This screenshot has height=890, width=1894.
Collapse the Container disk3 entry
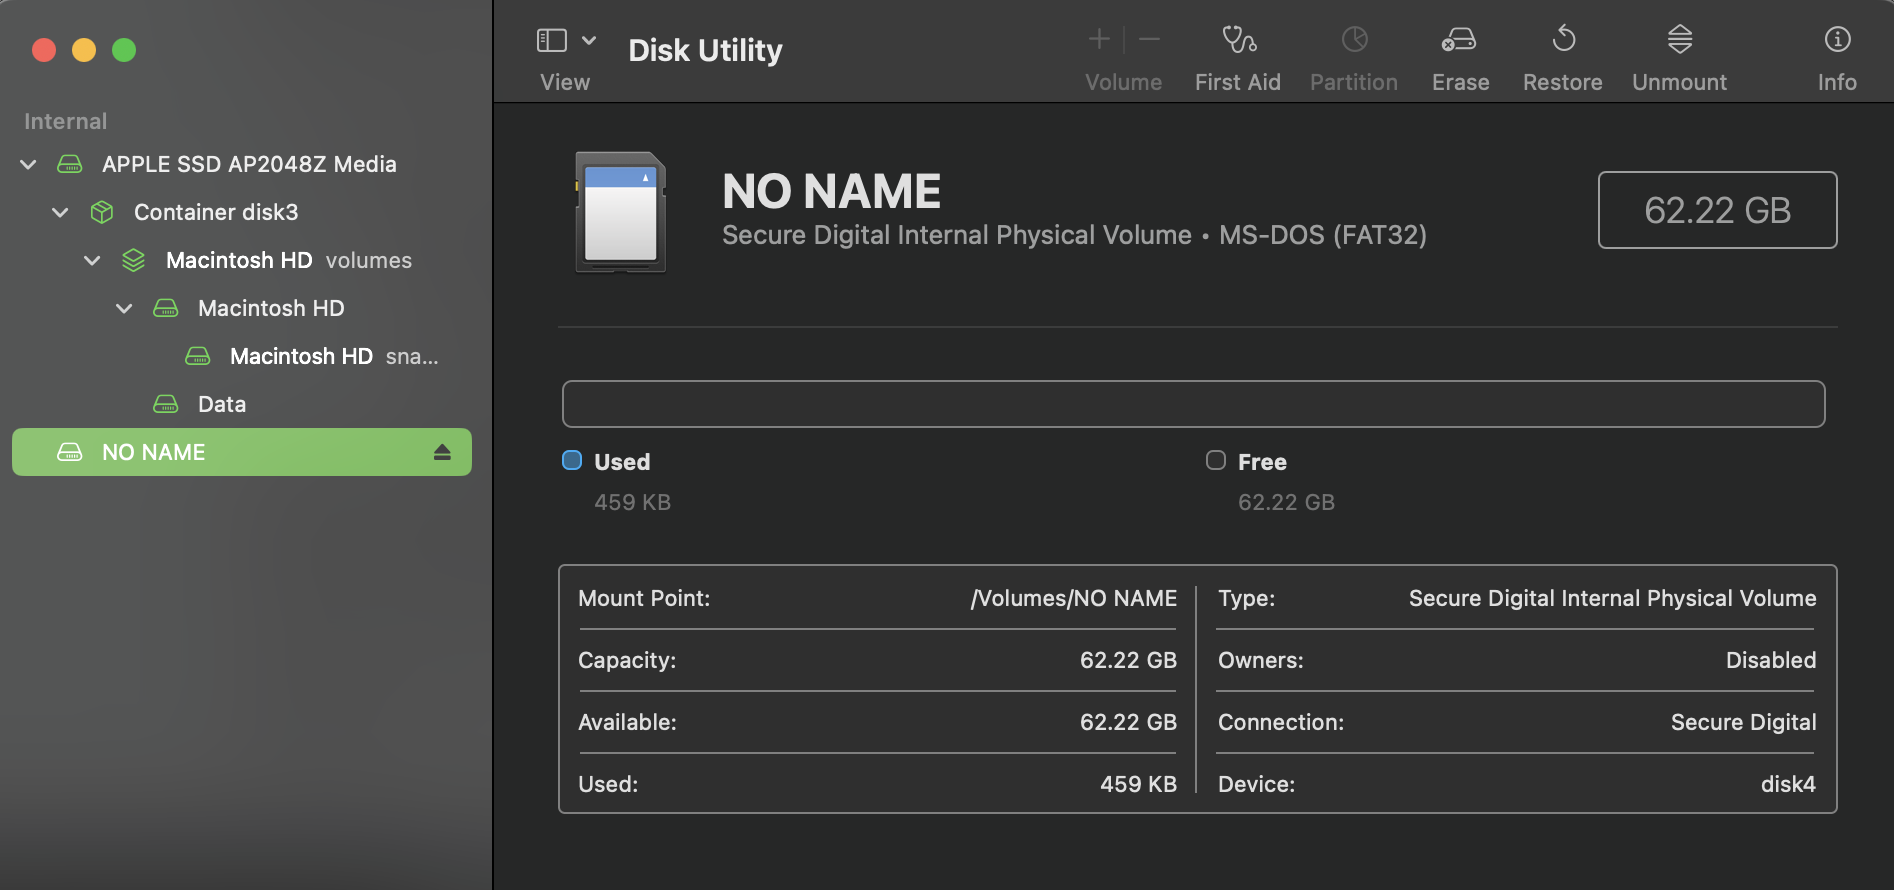tap(61, 212)
